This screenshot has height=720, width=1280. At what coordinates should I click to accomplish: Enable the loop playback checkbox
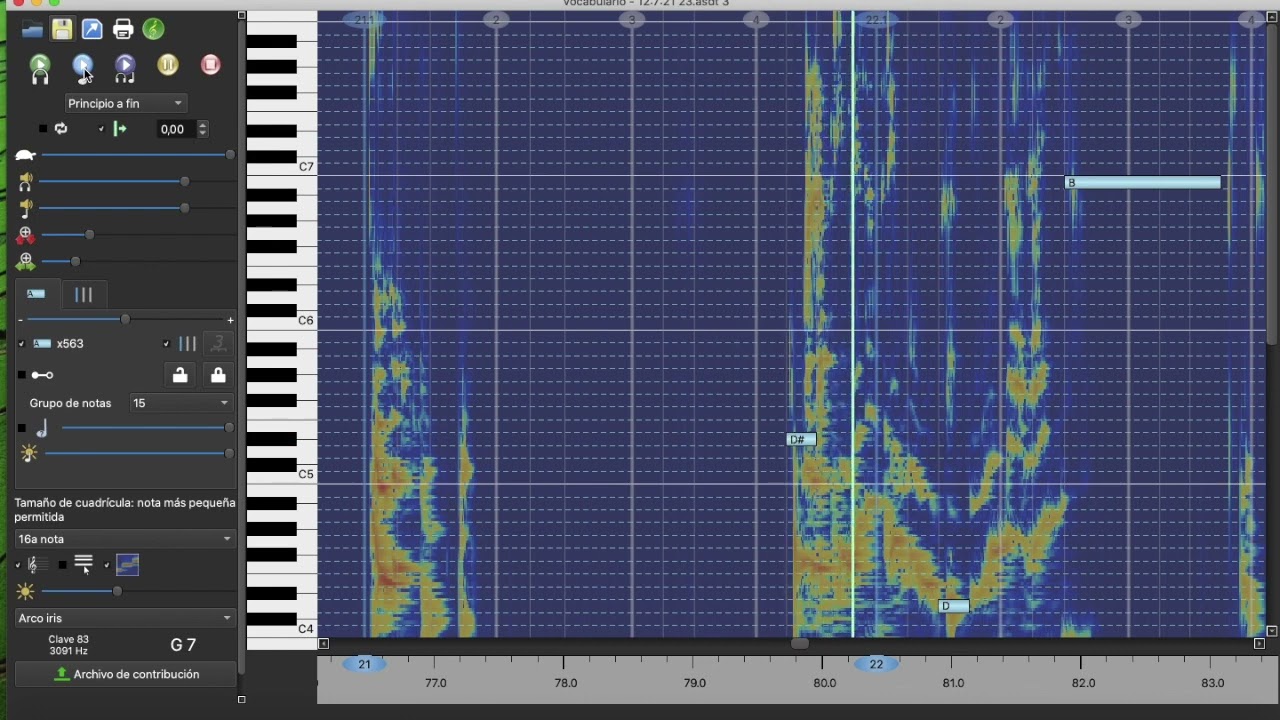point(43,129)
